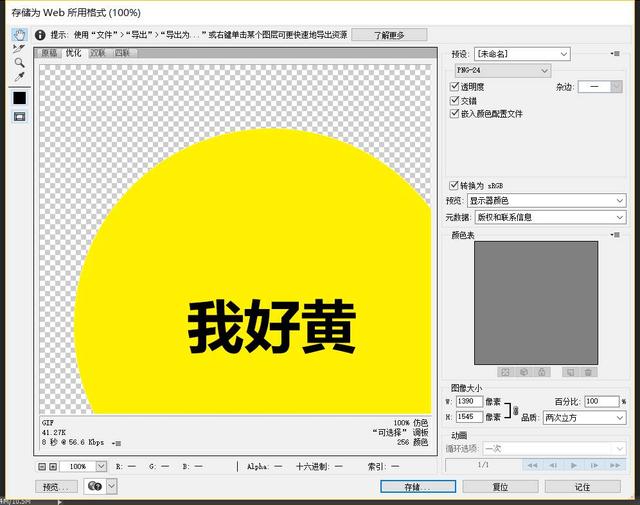
Task: Click the 256 颜色 info text
Action: tap(412, 442)
